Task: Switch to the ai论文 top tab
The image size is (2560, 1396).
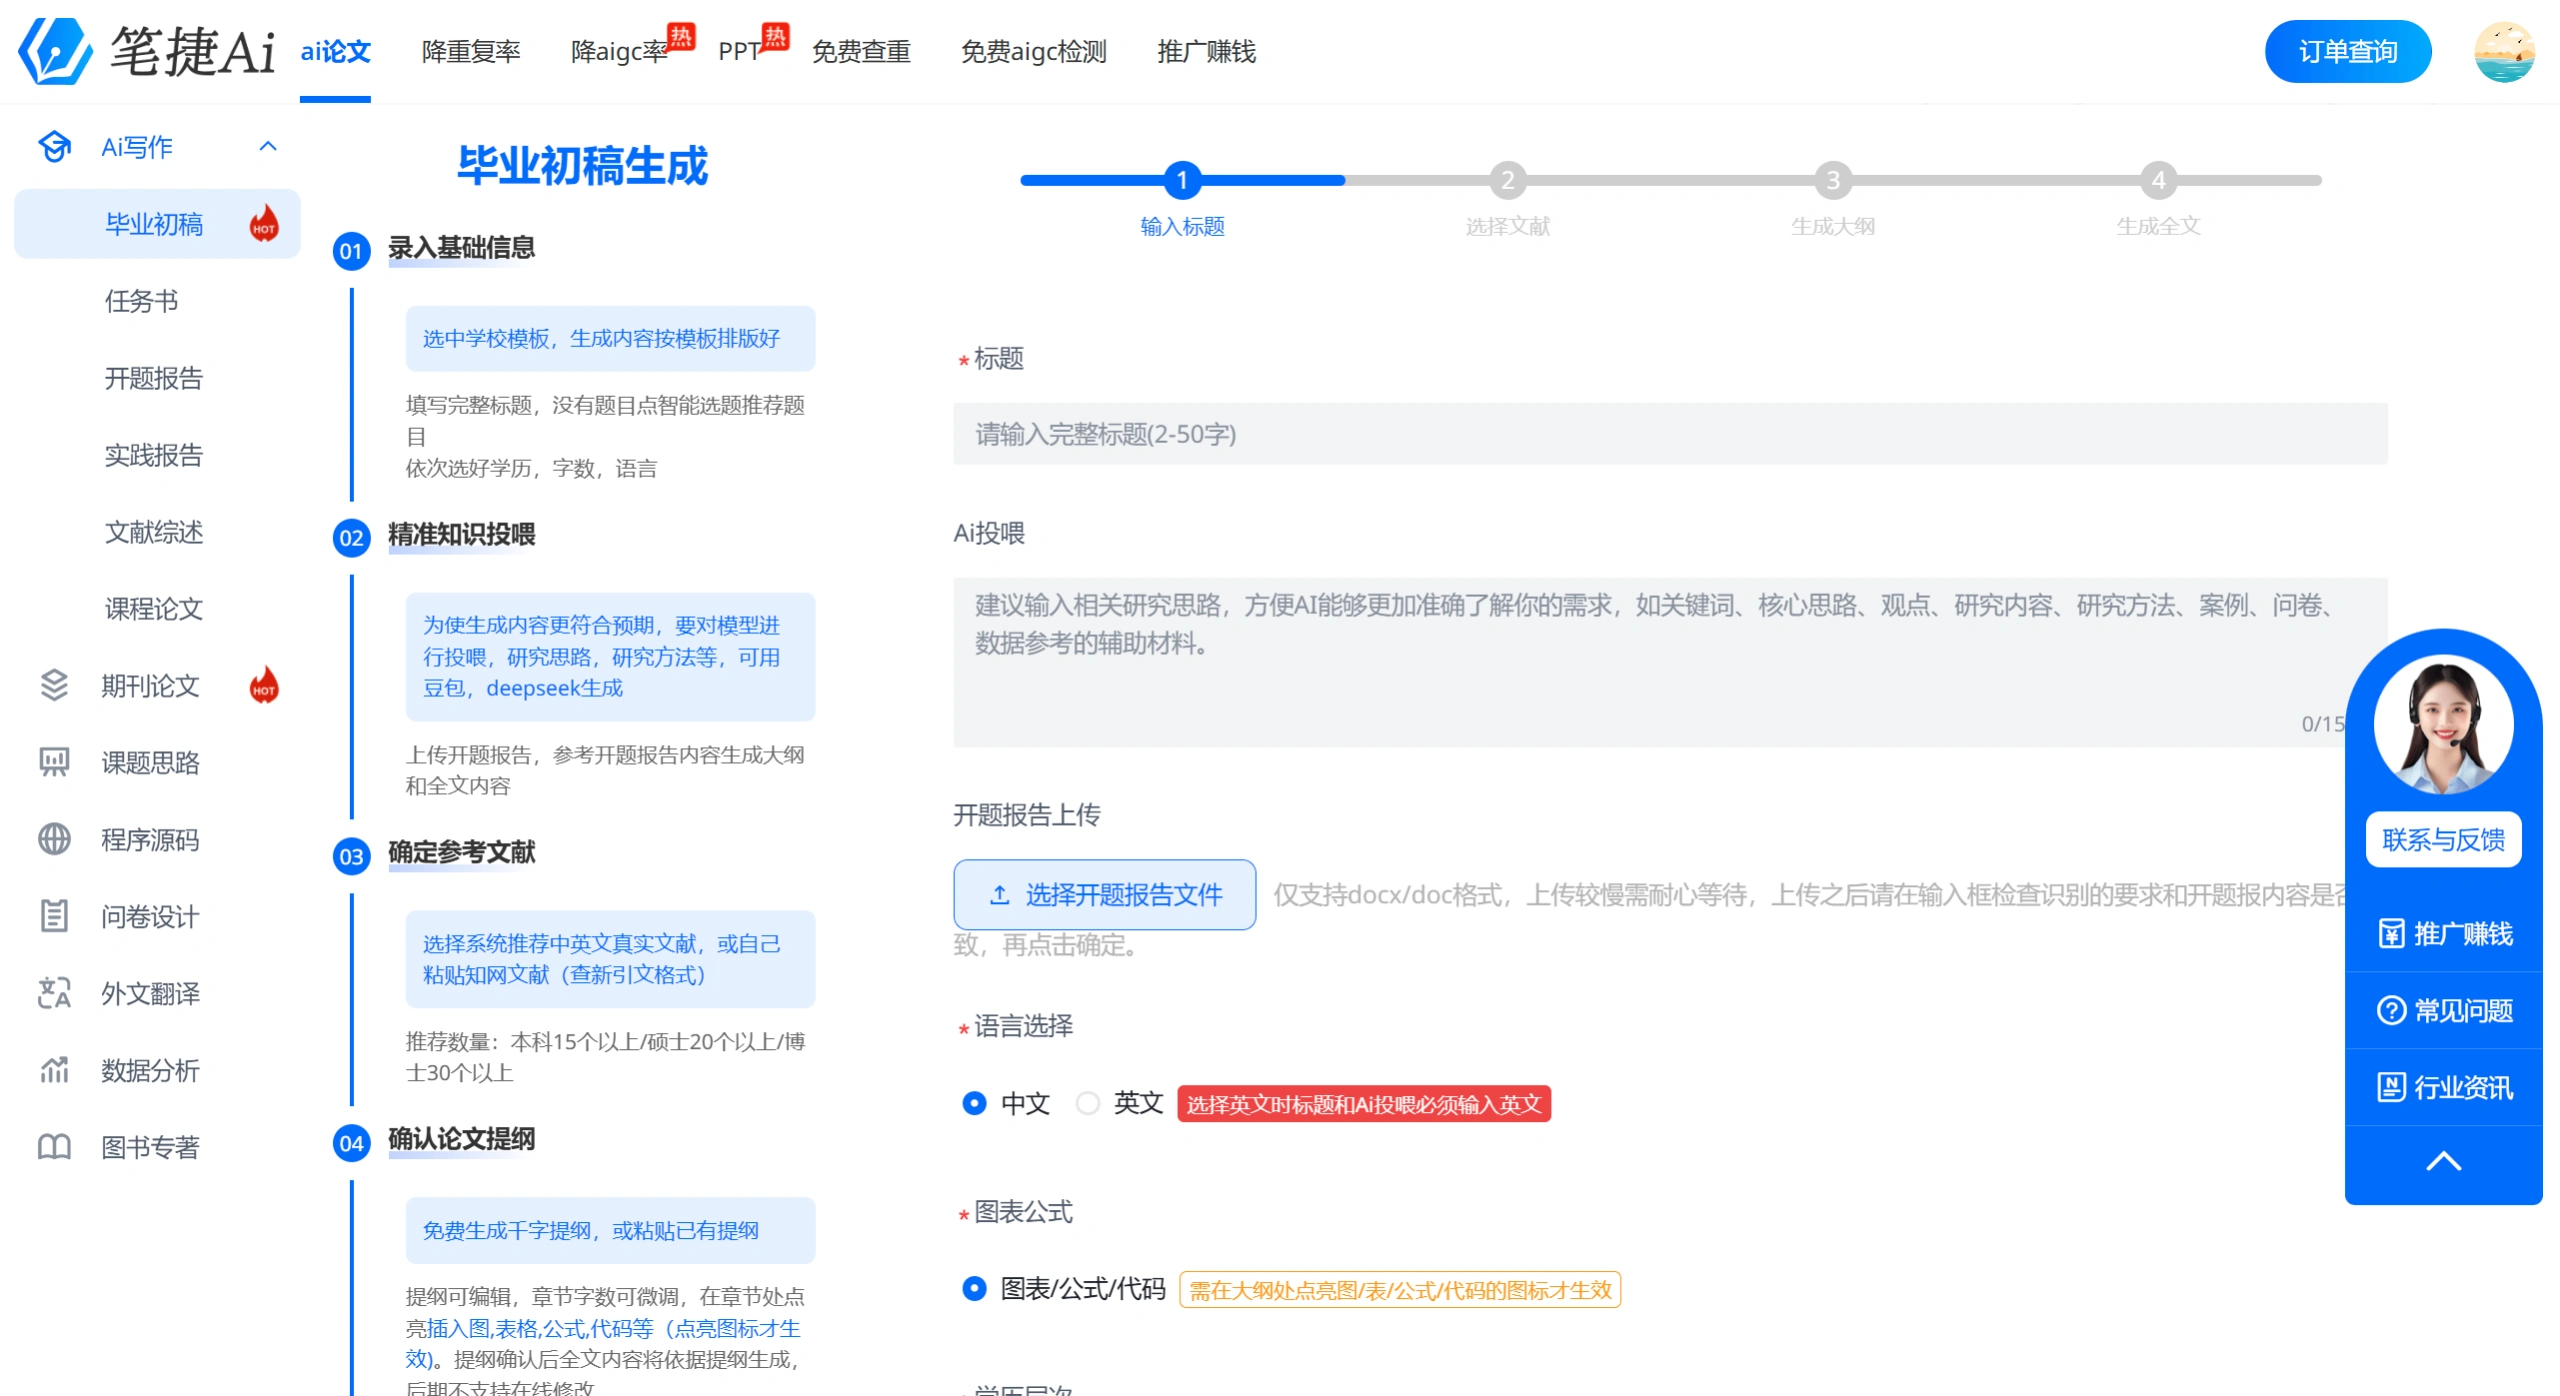Action: coord(335,51)
